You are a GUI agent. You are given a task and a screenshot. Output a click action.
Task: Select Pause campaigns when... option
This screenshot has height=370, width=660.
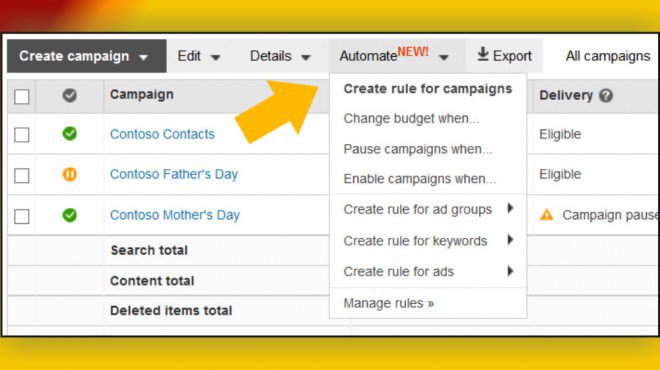pyautogui.click(x=418, y=149)
